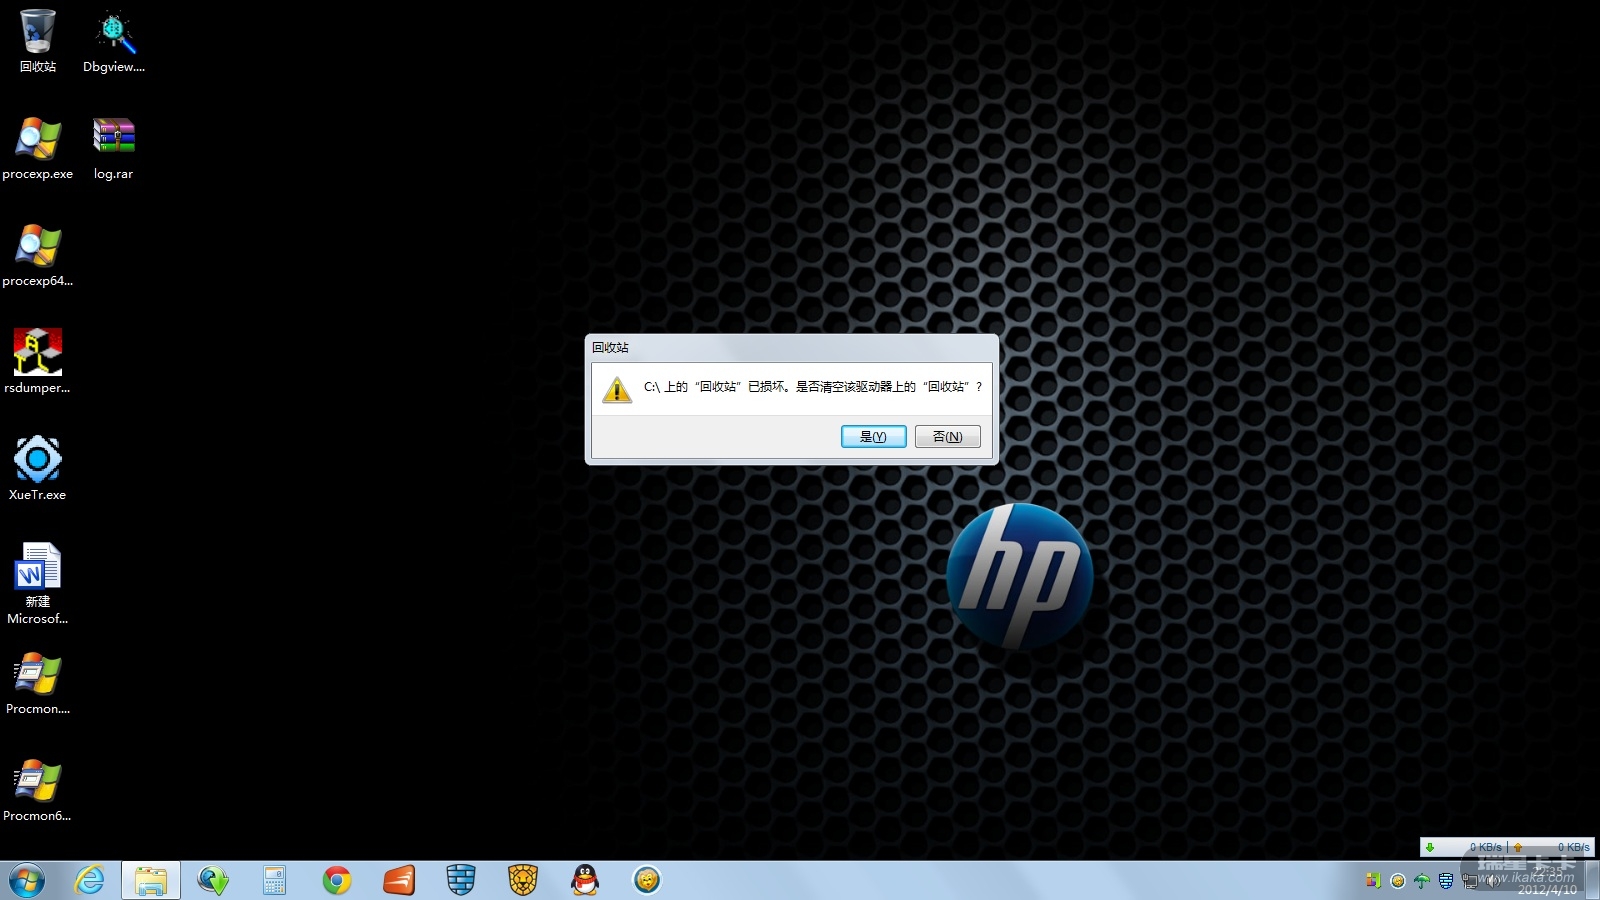Image resolution: width=1600 pixels, height=900 pixels.
Task: Click the clock showing 2012/4/10
Action: point(1547,881)
